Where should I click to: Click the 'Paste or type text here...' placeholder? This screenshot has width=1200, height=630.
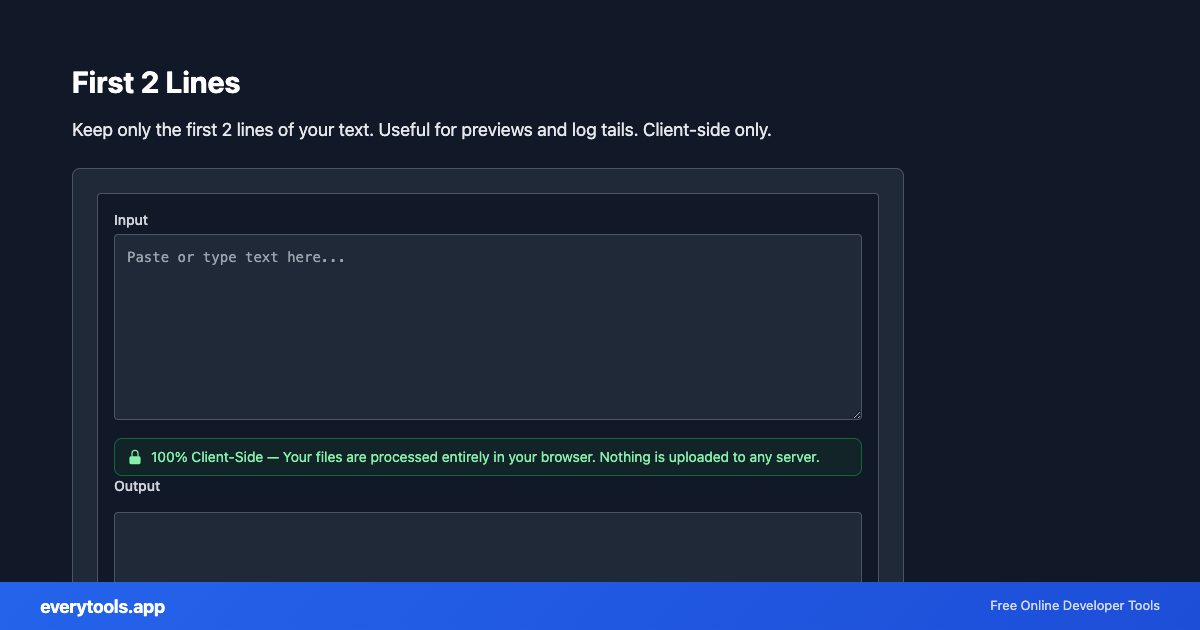(235, 257)
